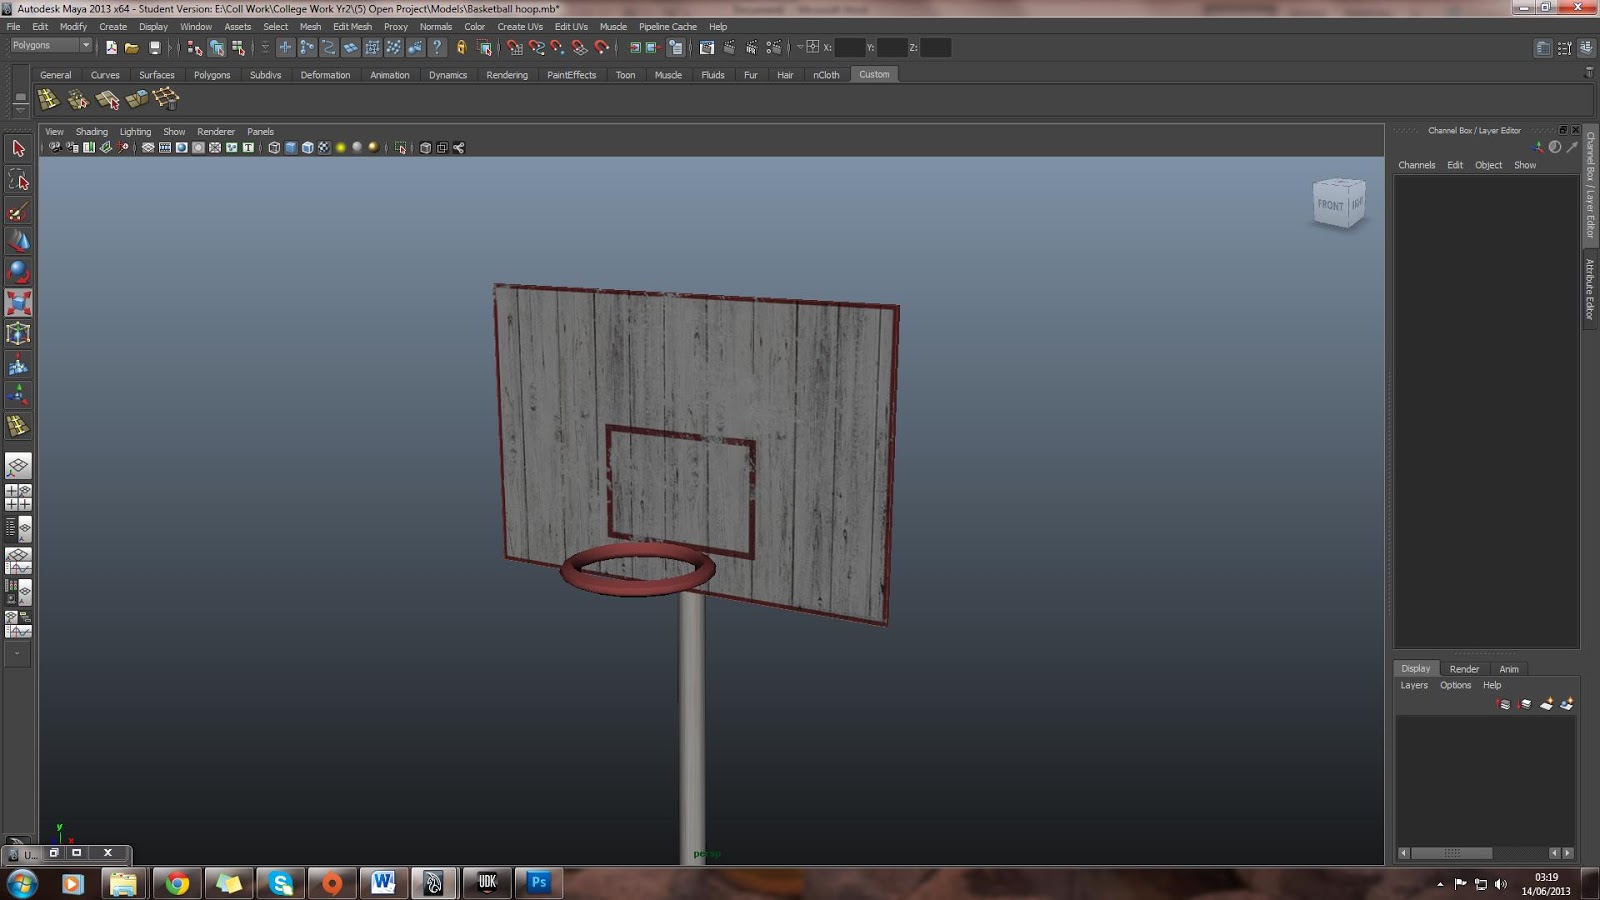Open a scene with the folder icon
The image size is (1600, 900).
click(x=132, y=47)
